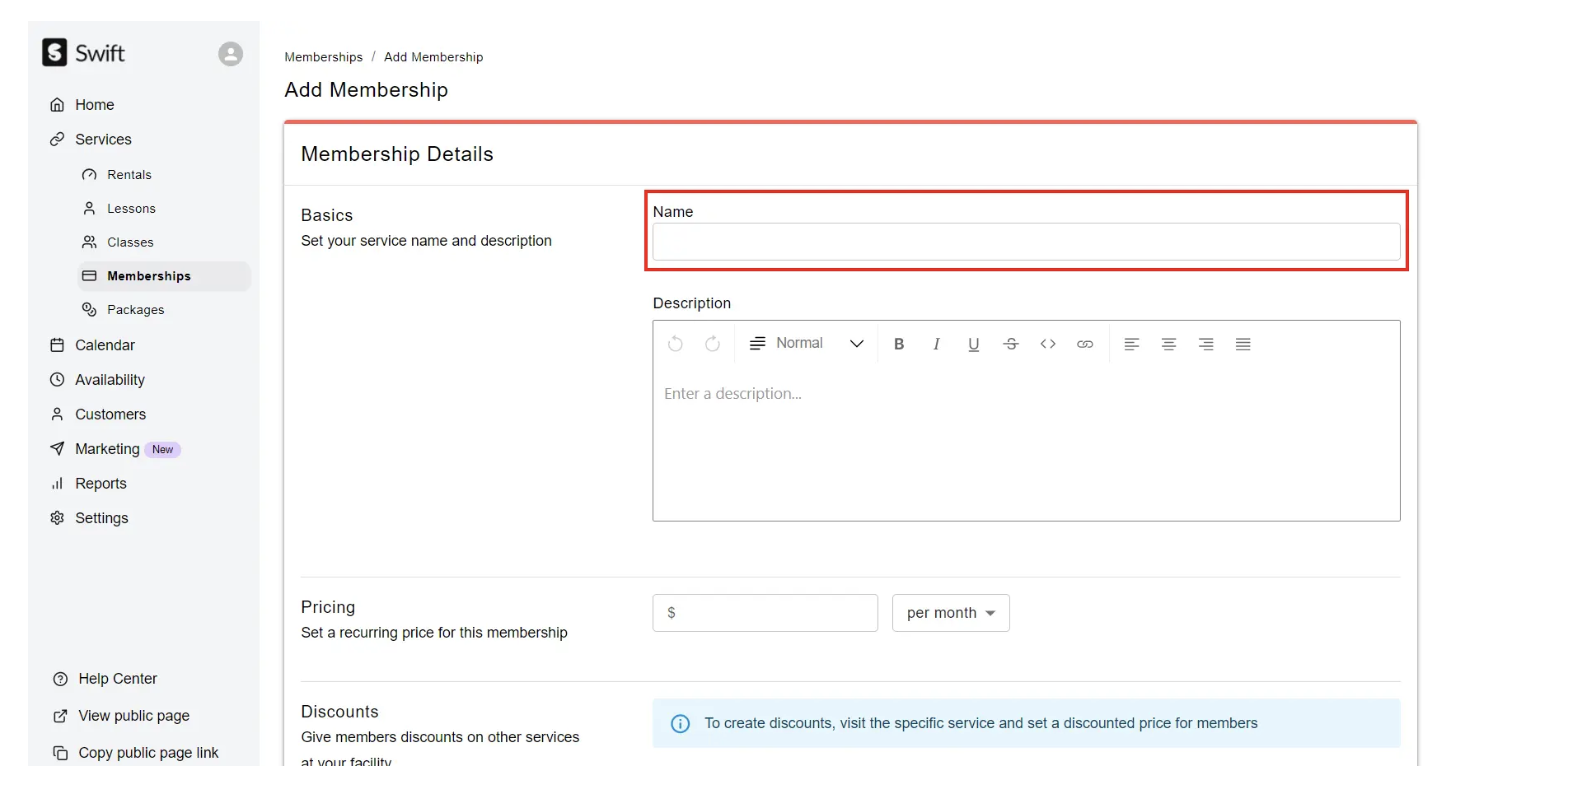Open the Normal text style dropdown
The image size is (1590, 804).
click(x=807, y=344)
